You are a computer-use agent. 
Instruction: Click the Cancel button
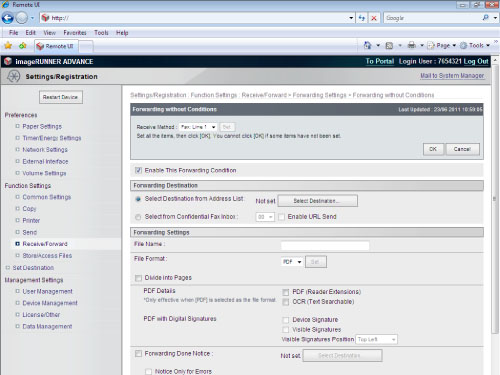pyautogui.click(x=462, y=149)
